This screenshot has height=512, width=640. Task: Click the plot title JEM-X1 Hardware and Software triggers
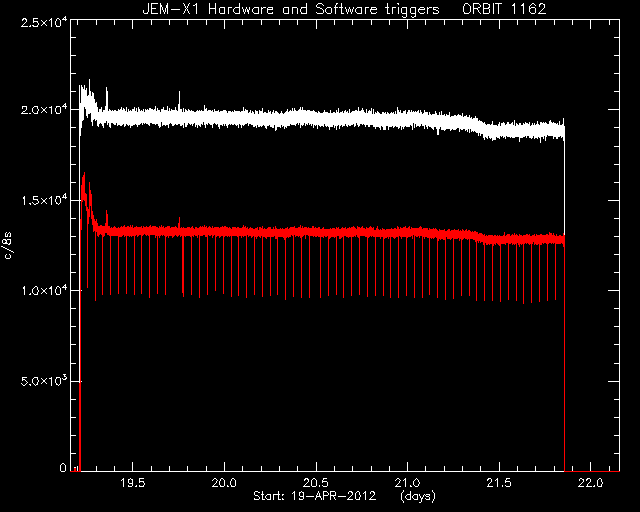291,9
